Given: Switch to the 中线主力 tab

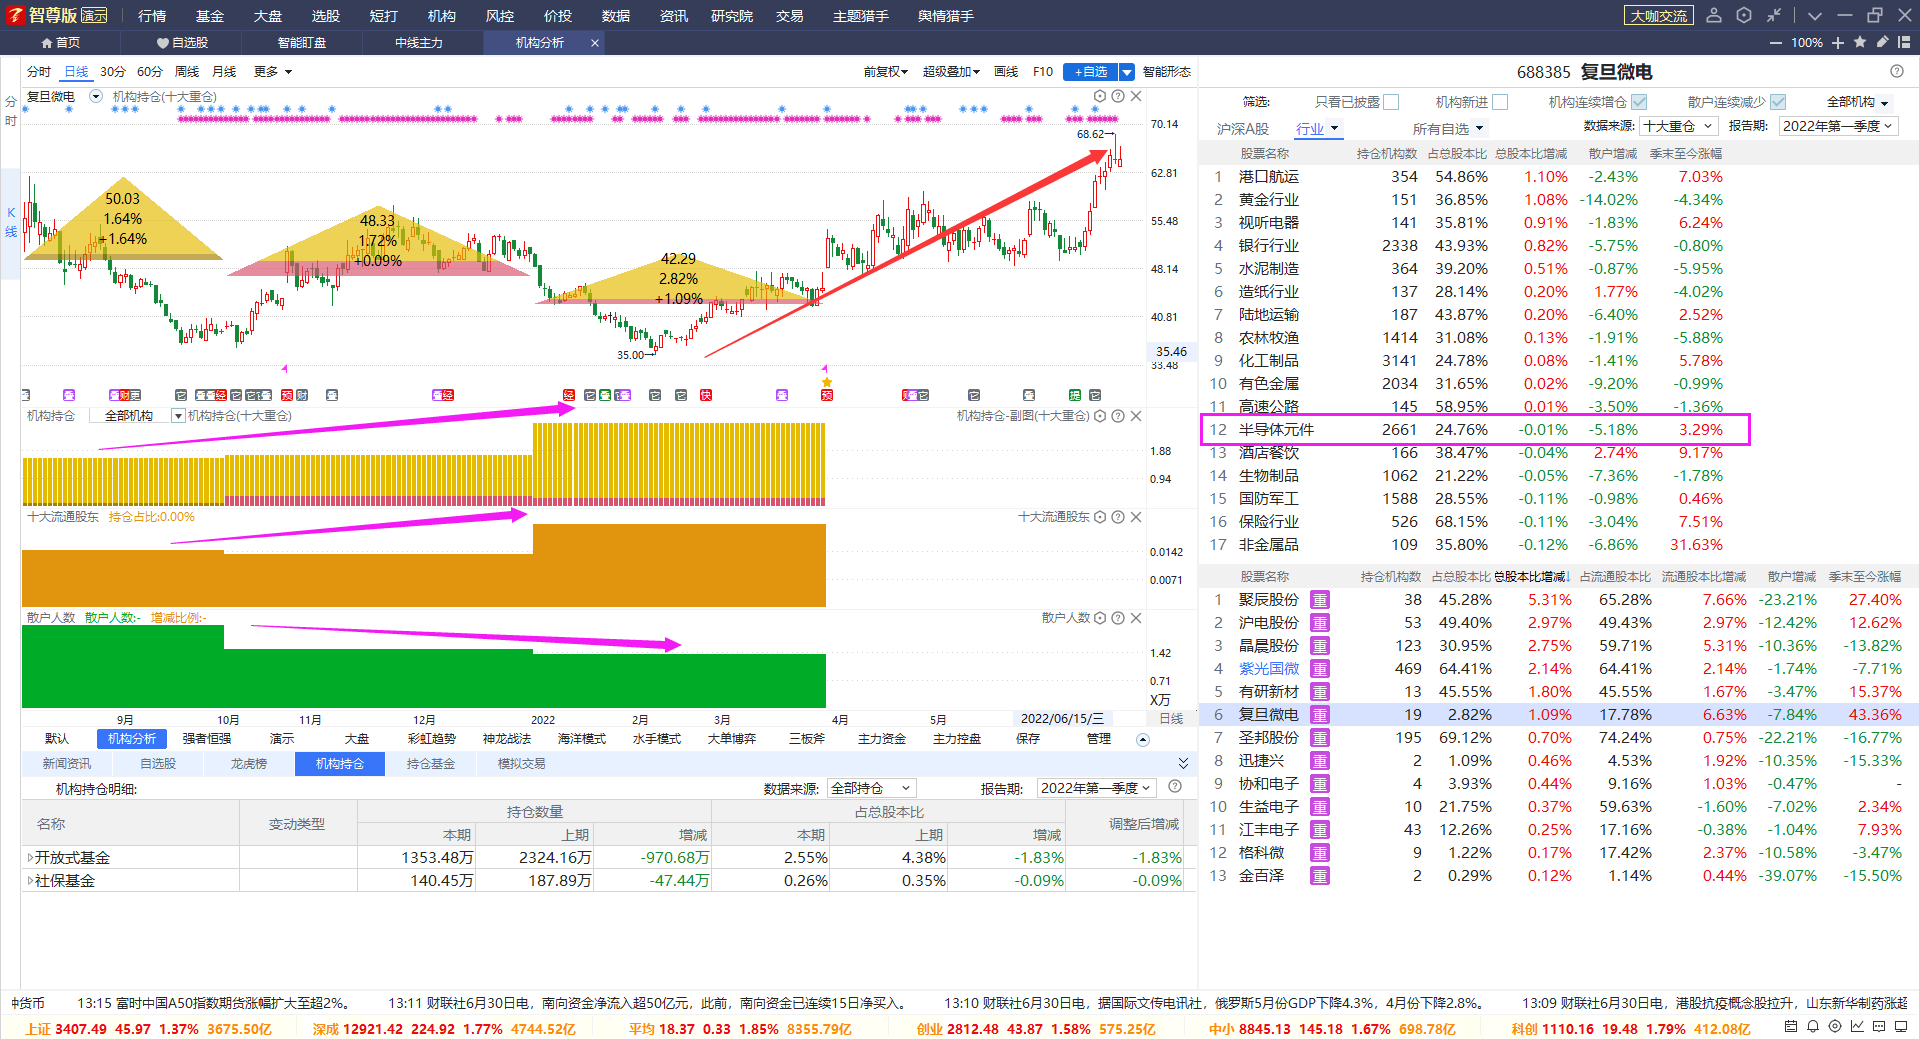Looking at the screenshot, I should pos(418,43).
